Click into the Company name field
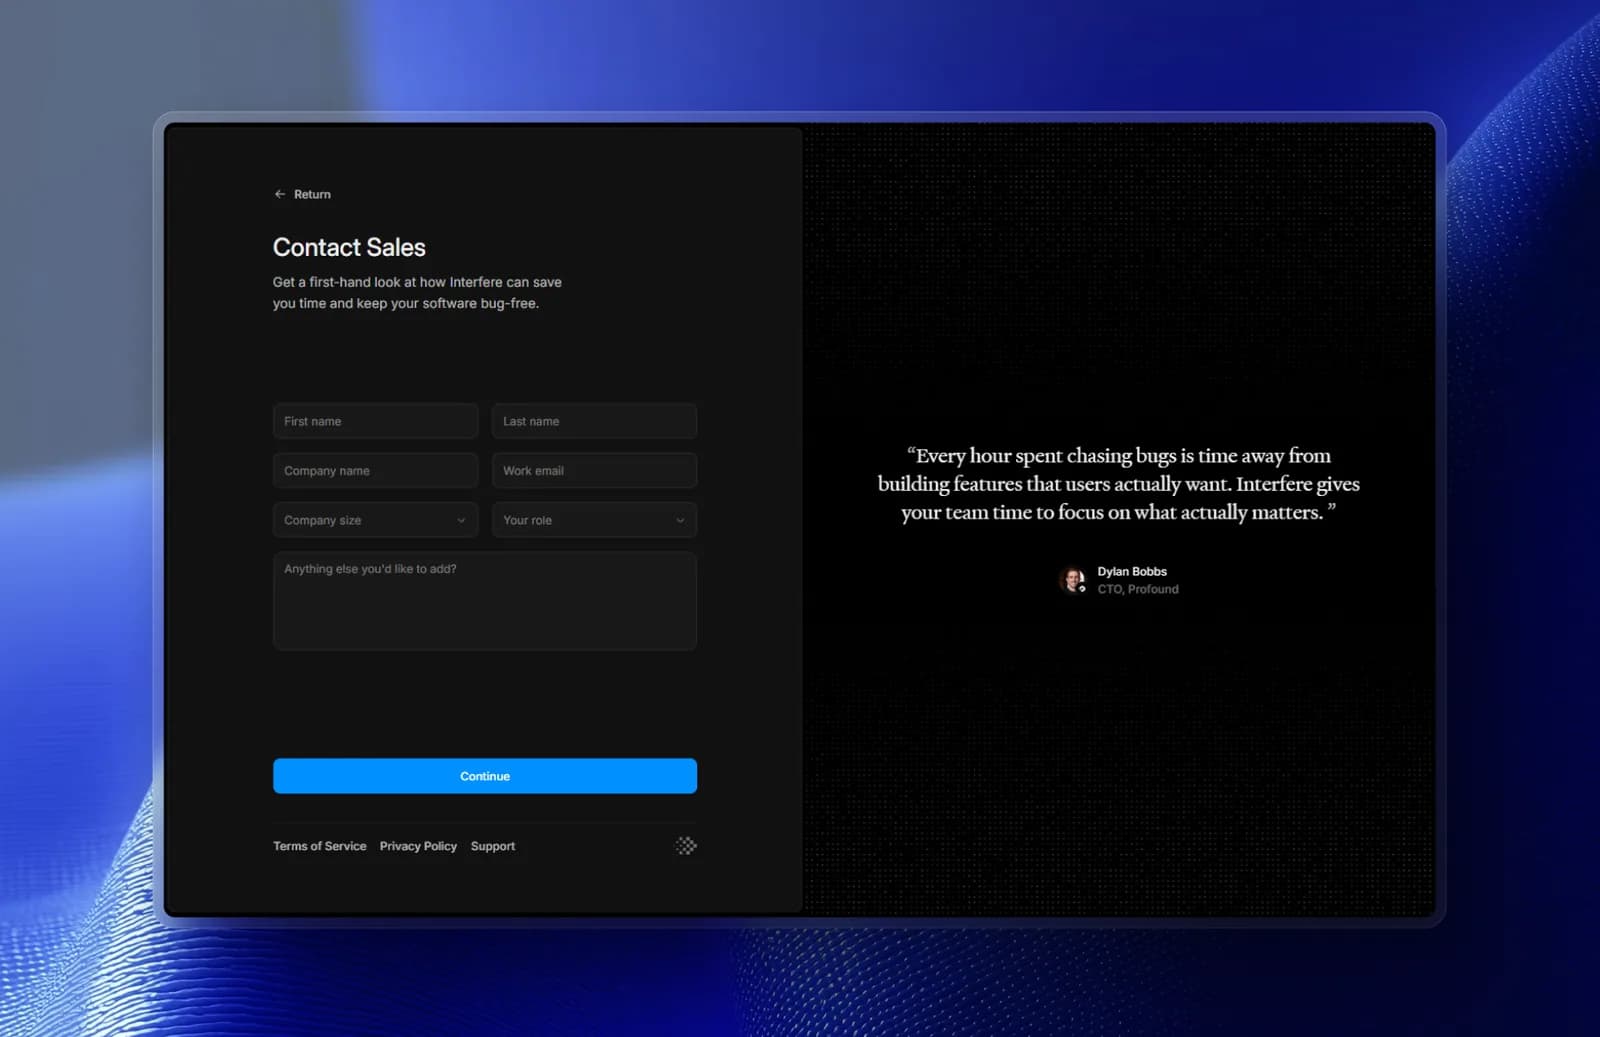This screenshot has width=1600, height=1037. pyautogui.click(x=375, y=470)
